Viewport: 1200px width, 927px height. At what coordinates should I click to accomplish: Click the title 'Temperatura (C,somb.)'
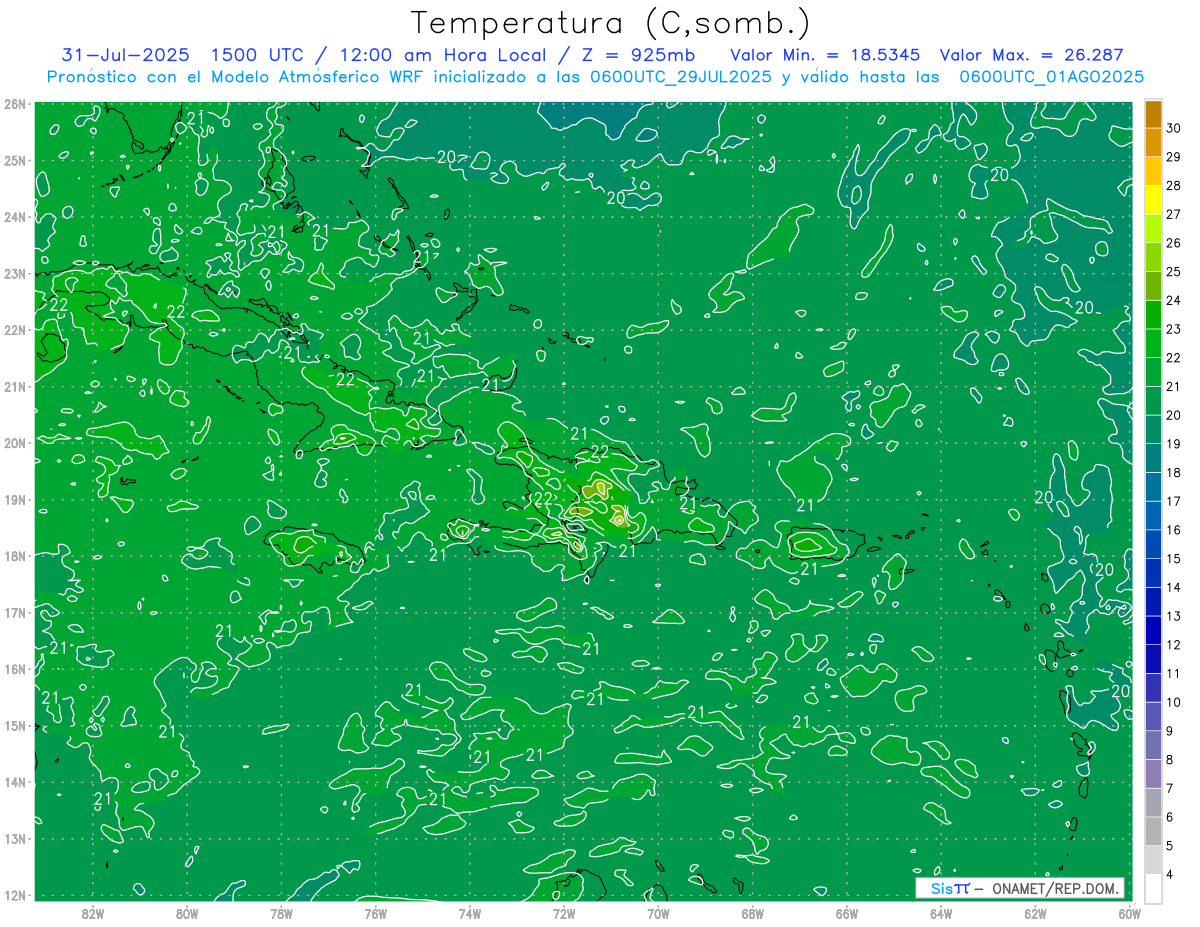coord(611,23)
